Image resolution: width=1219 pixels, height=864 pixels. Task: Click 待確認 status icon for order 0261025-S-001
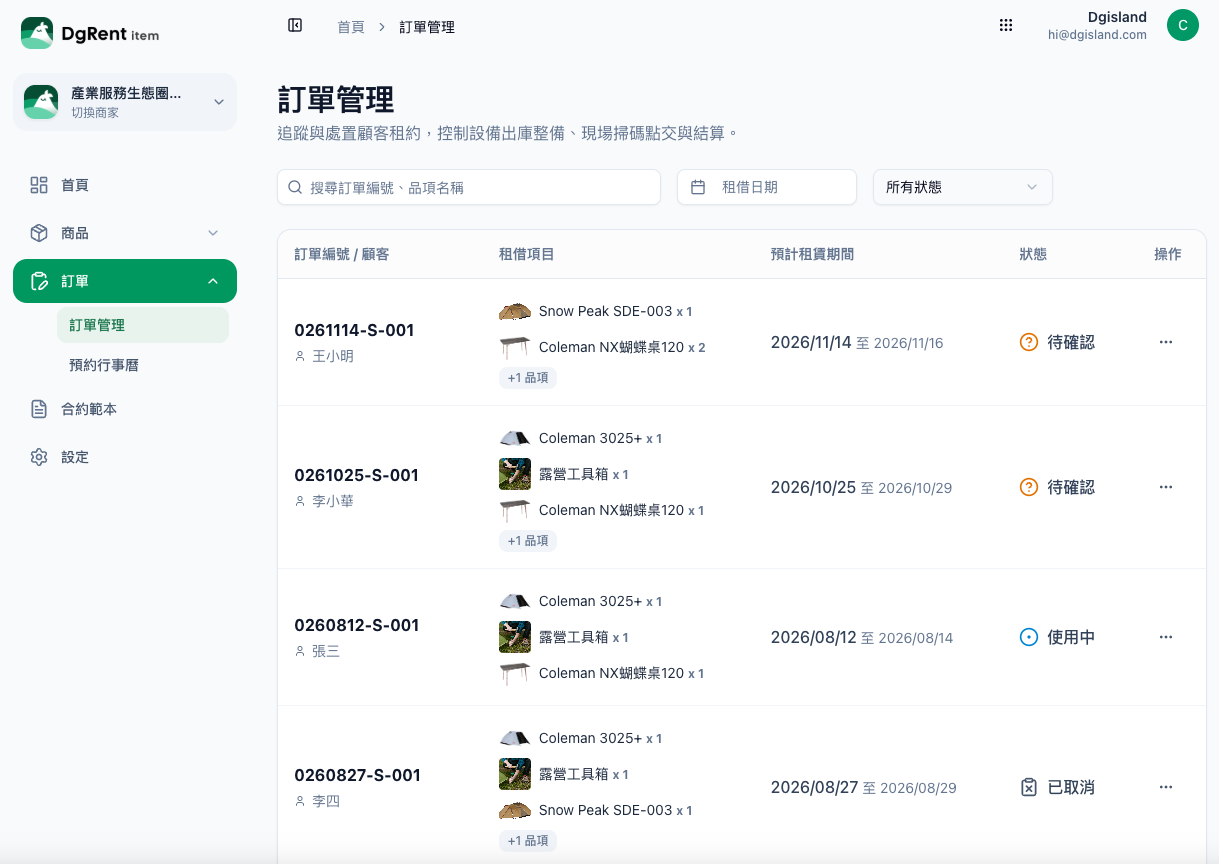click(x=1029, y=487)
